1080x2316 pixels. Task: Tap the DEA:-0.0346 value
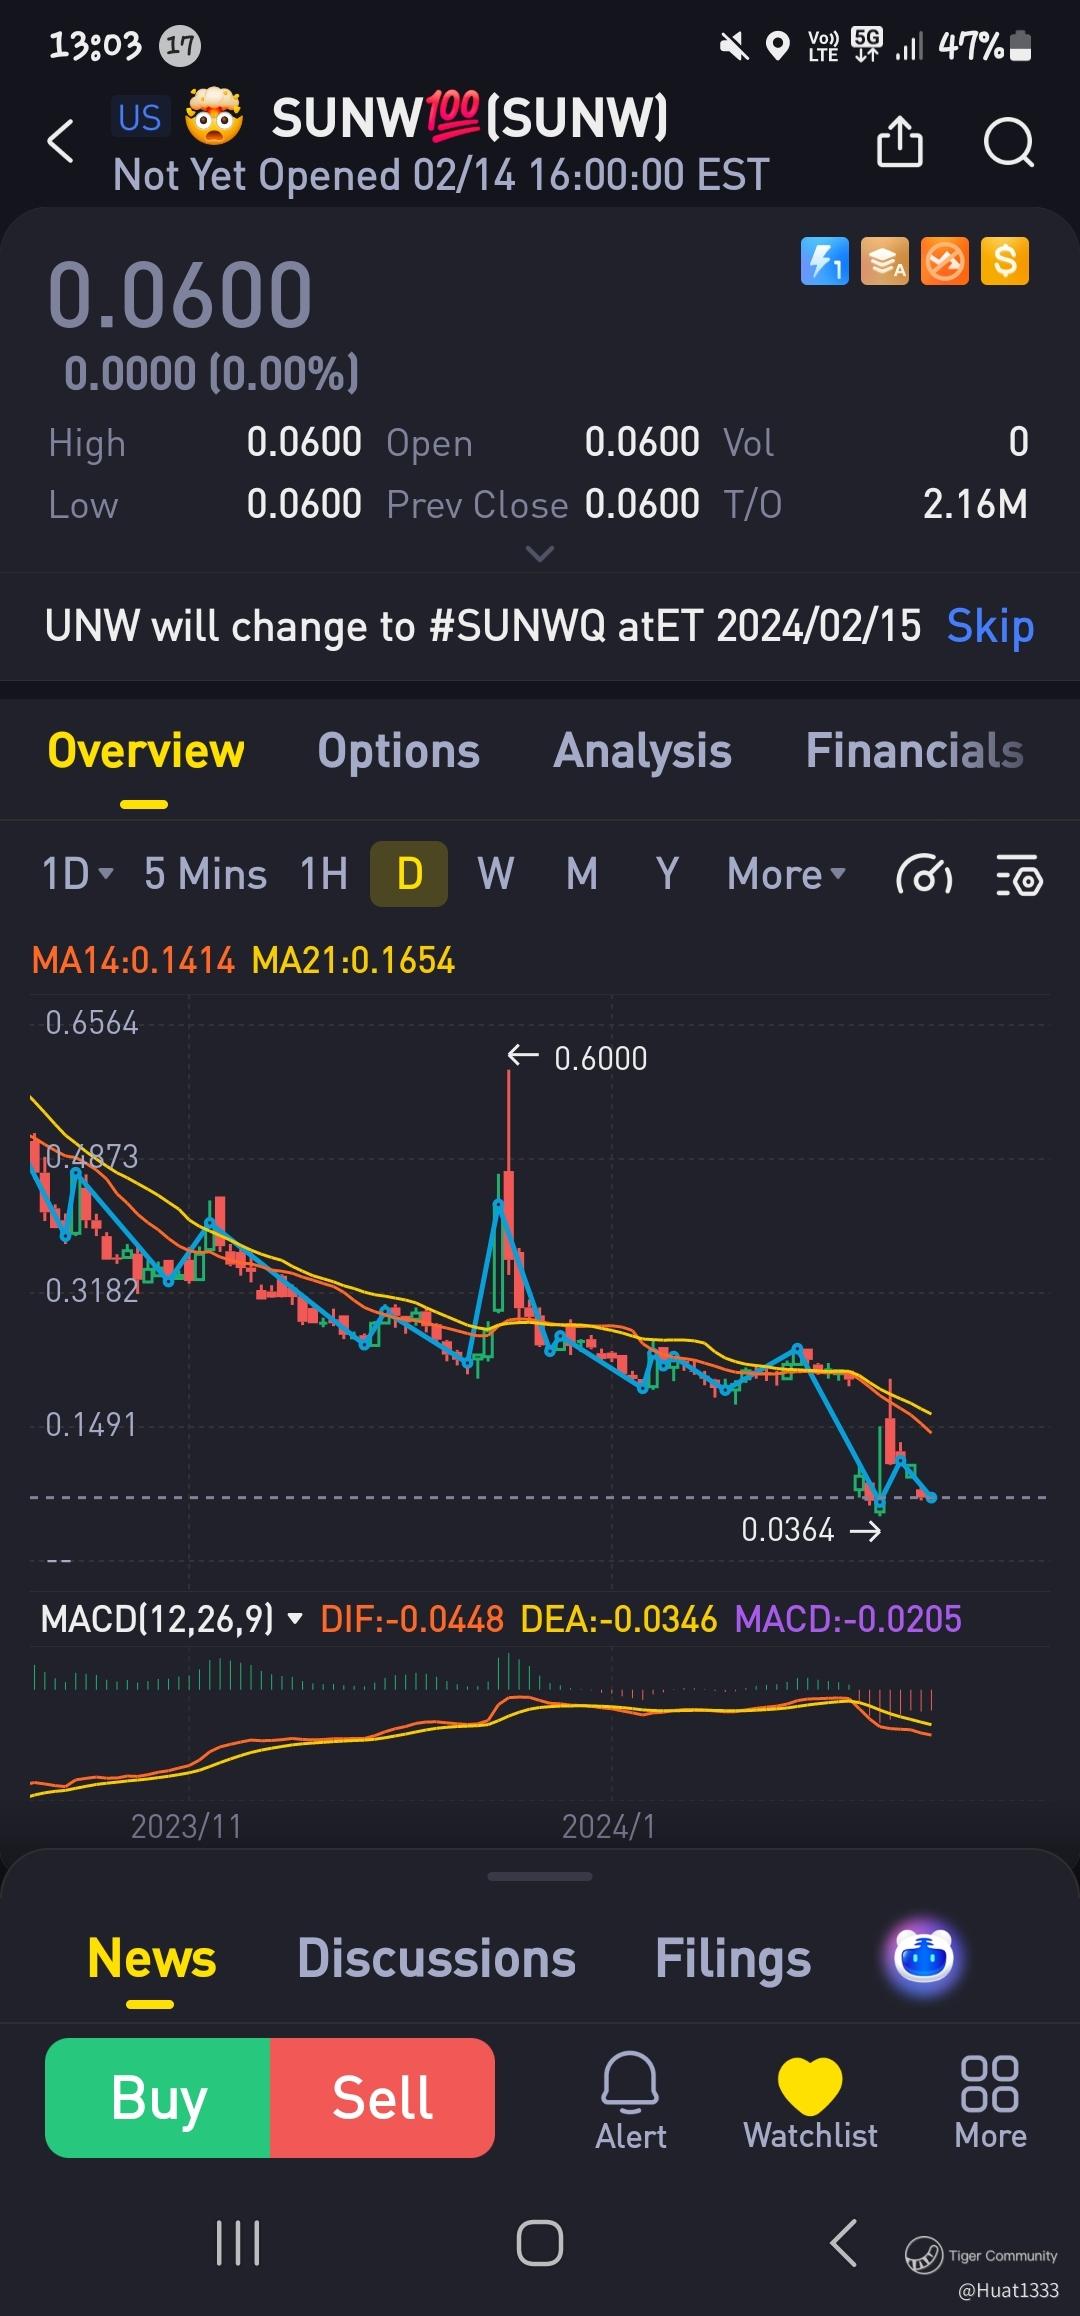coord(618,1618)
